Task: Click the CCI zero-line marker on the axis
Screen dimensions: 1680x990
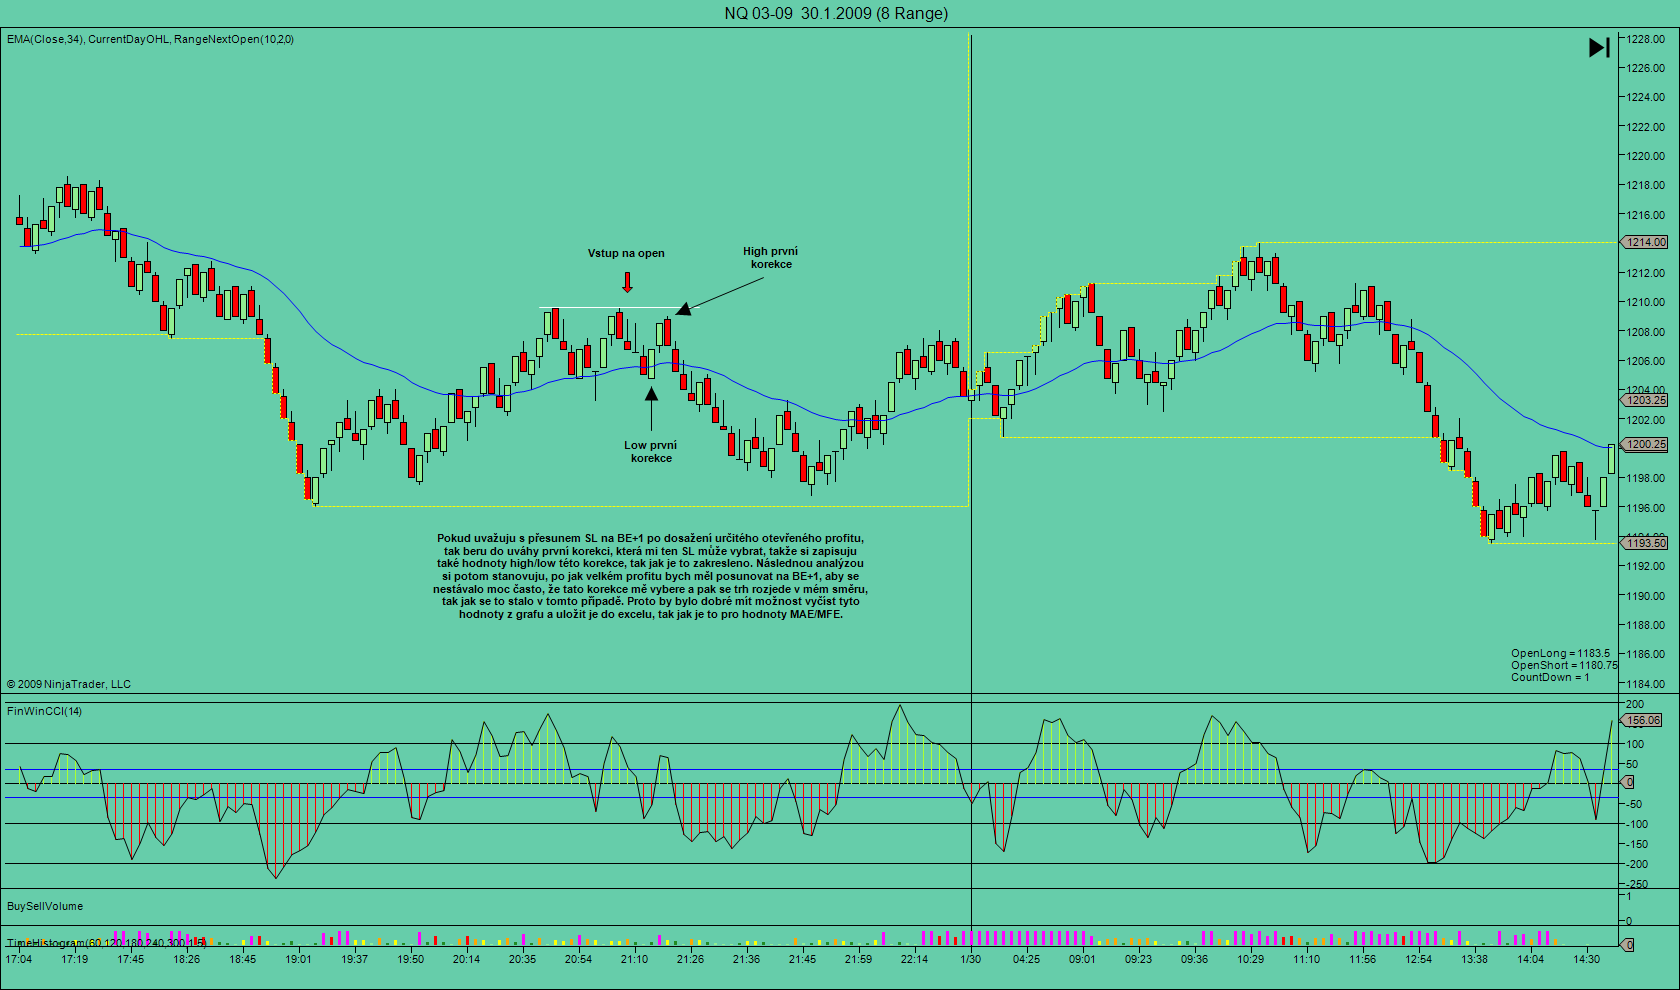Action: click(1628, 782)
